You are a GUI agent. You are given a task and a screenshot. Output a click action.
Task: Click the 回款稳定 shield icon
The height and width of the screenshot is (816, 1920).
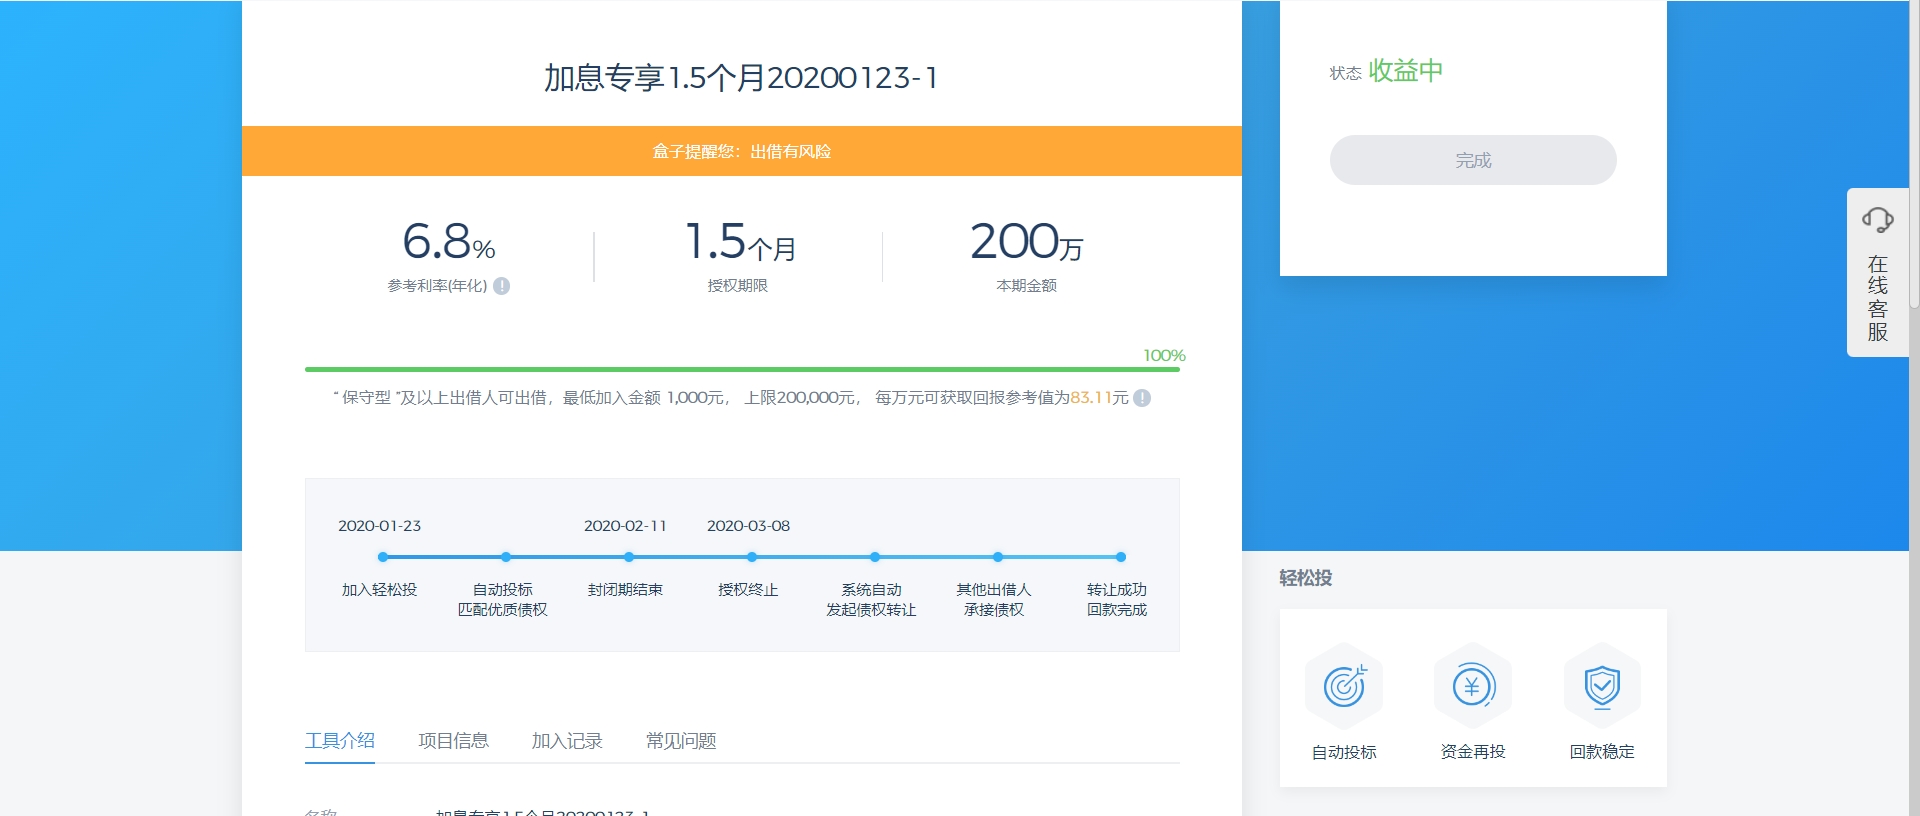pos(1602,686)
